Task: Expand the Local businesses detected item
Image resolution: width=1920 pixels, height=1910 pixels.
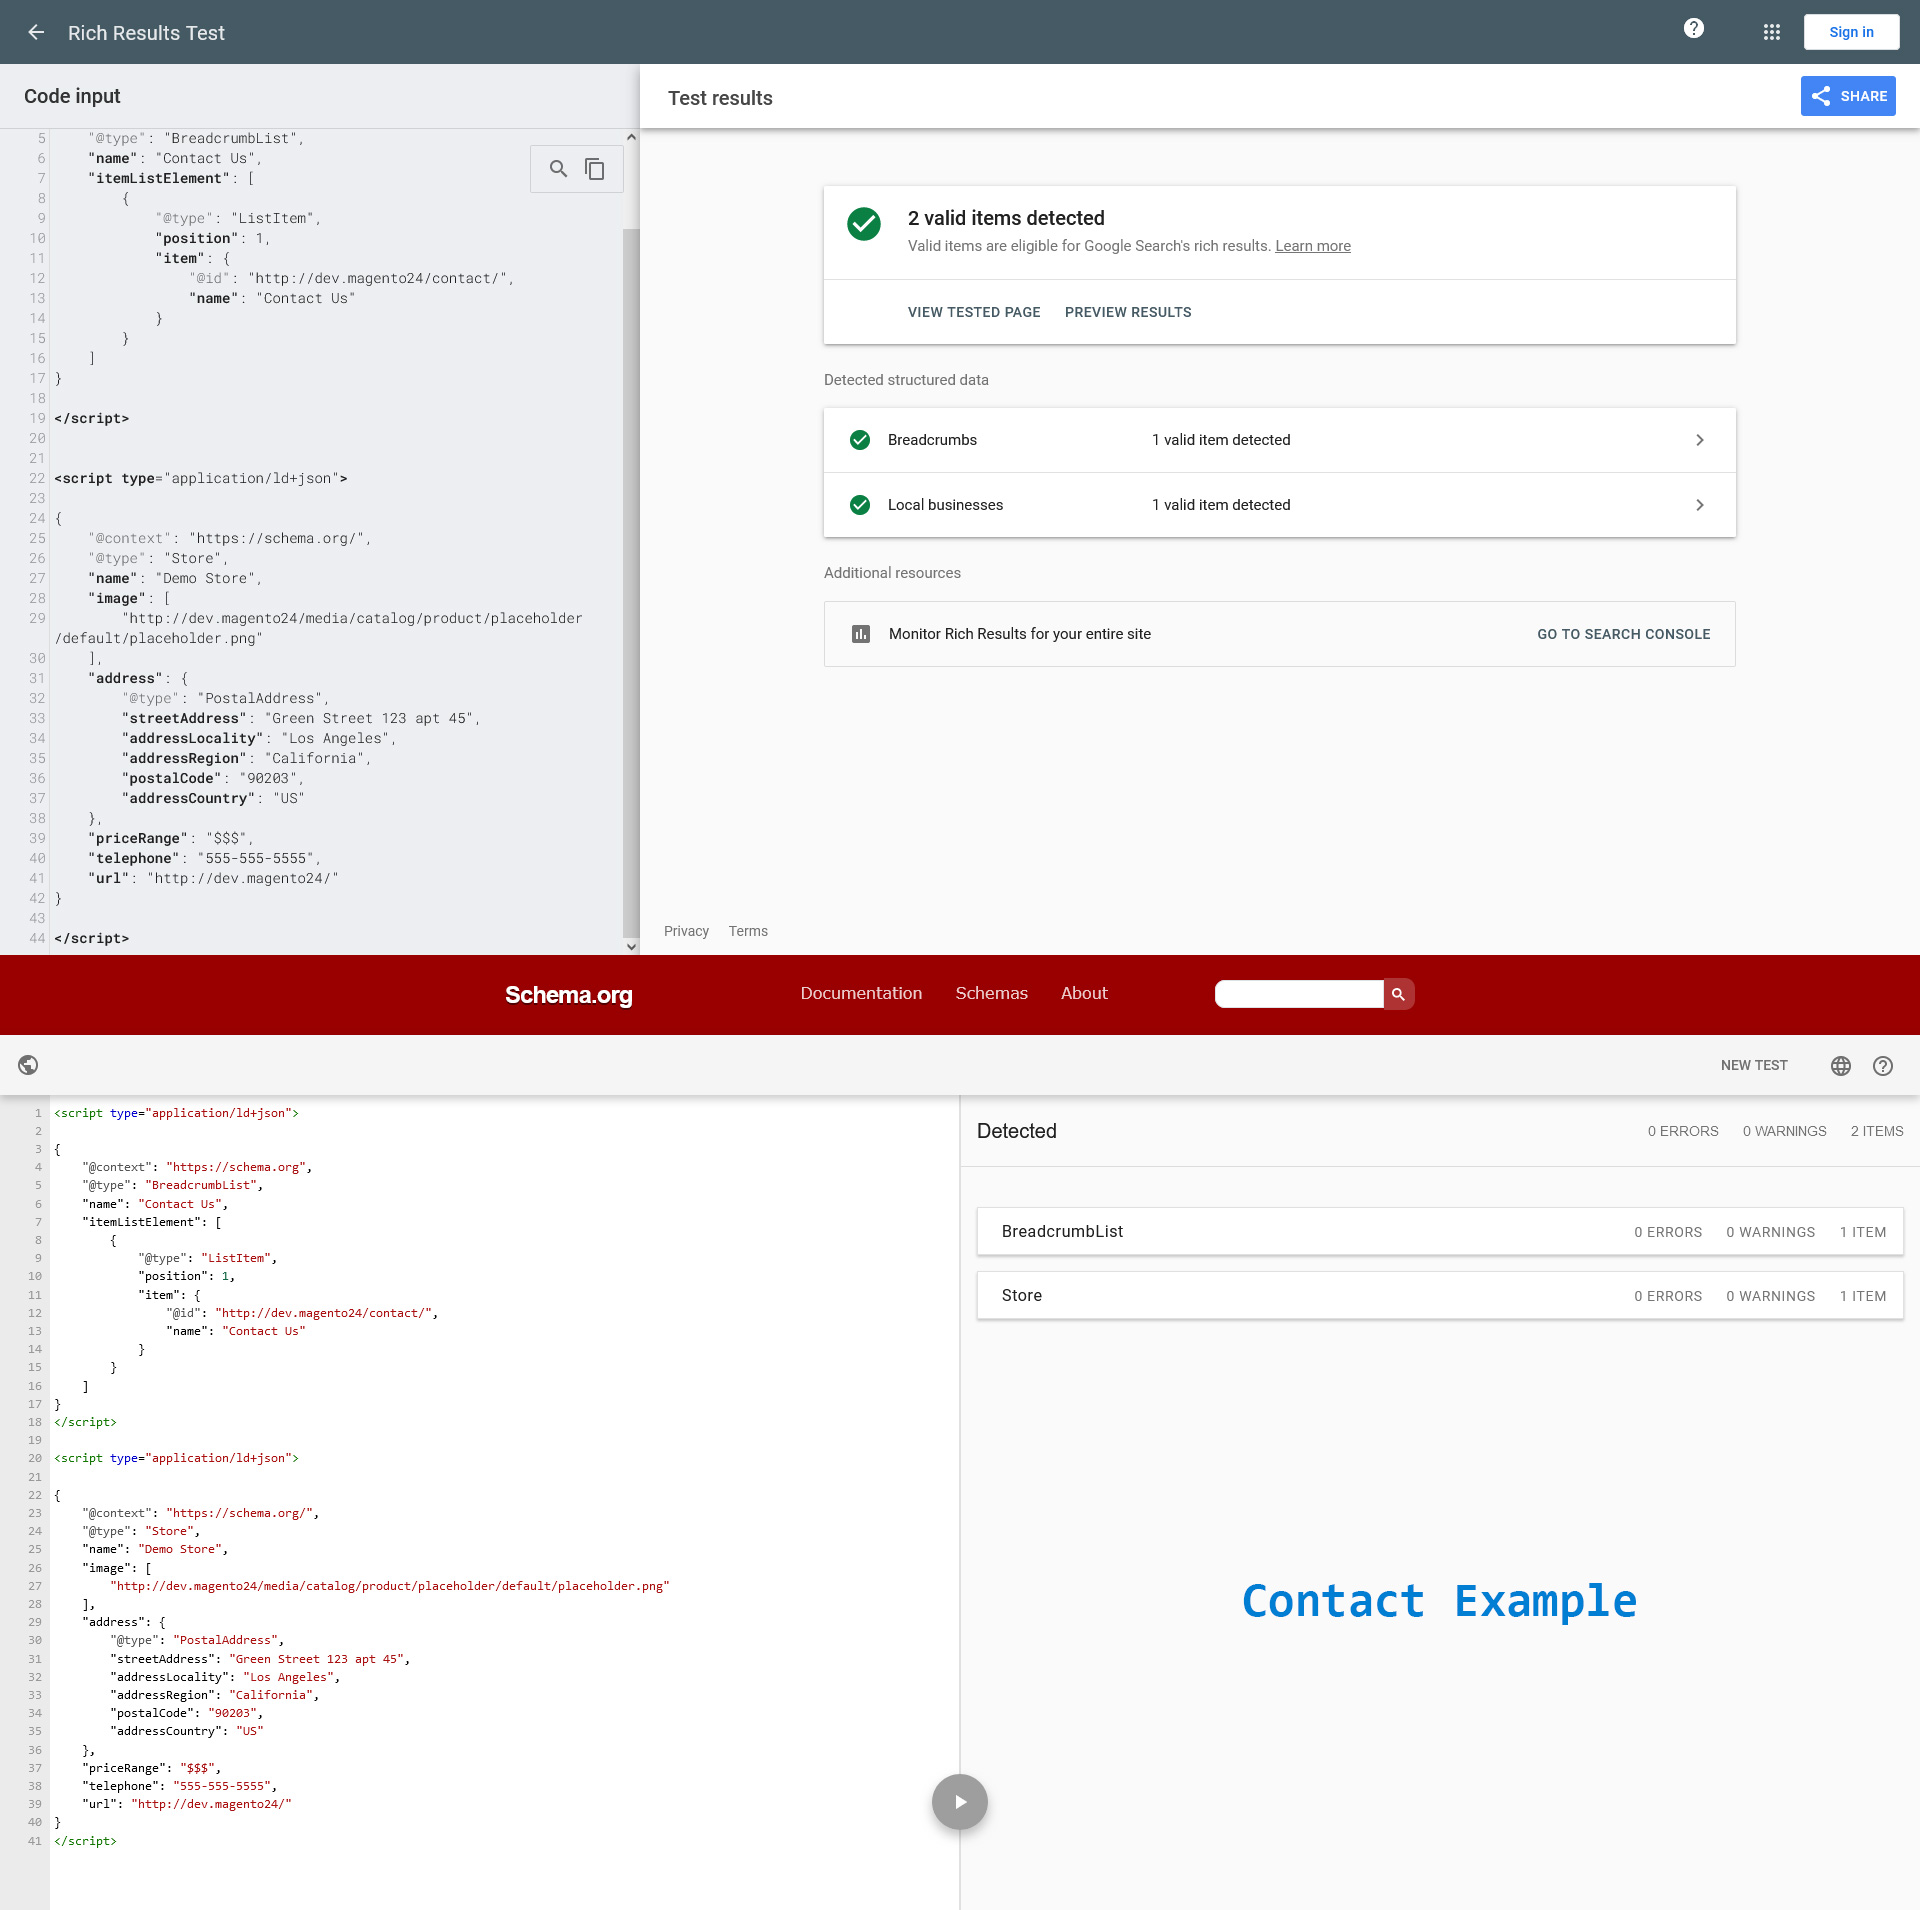Action: pyautogui.click(x=1699, y=505)
